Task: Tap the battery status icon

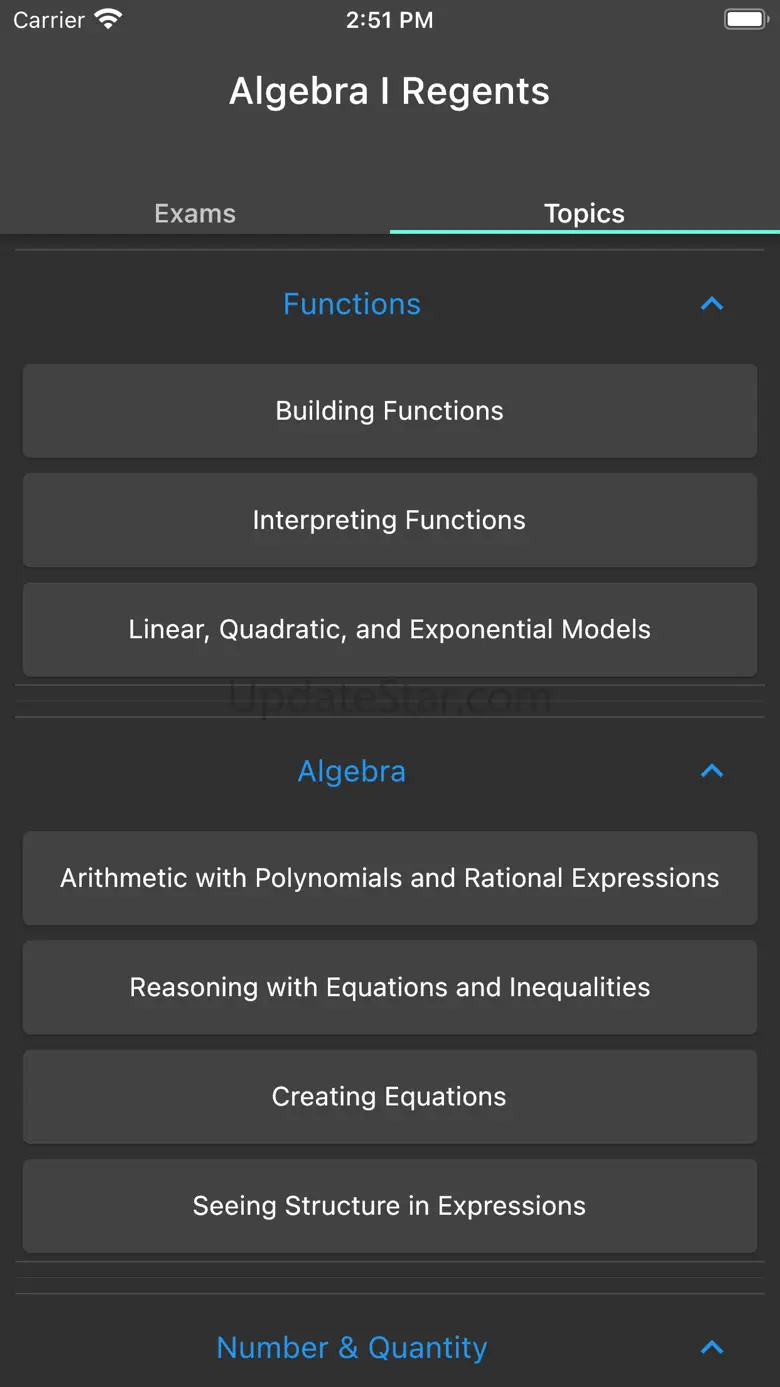Action: point(746,19)
